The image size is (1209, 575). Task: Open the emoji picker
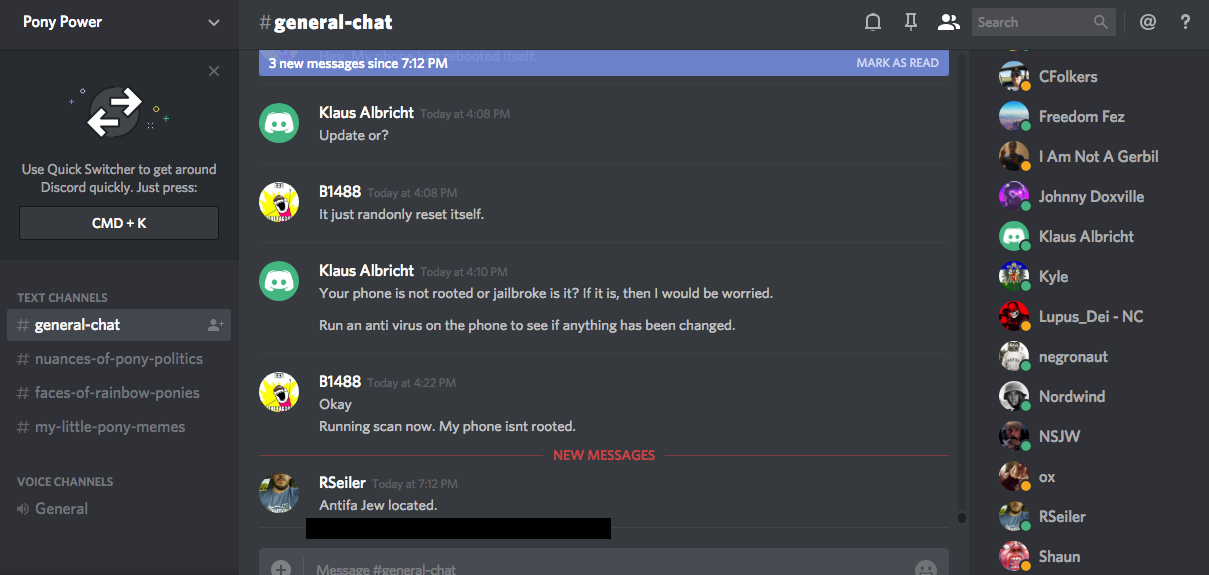pyautogui.click(x=926, y=568)
